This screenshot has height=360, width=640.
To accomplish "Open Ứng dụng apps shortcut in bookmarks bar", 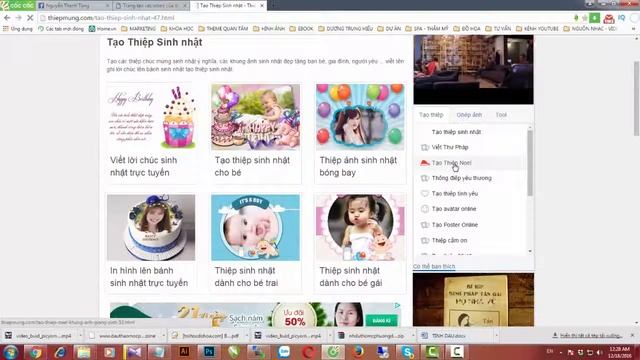I will (x=18, y=29).
